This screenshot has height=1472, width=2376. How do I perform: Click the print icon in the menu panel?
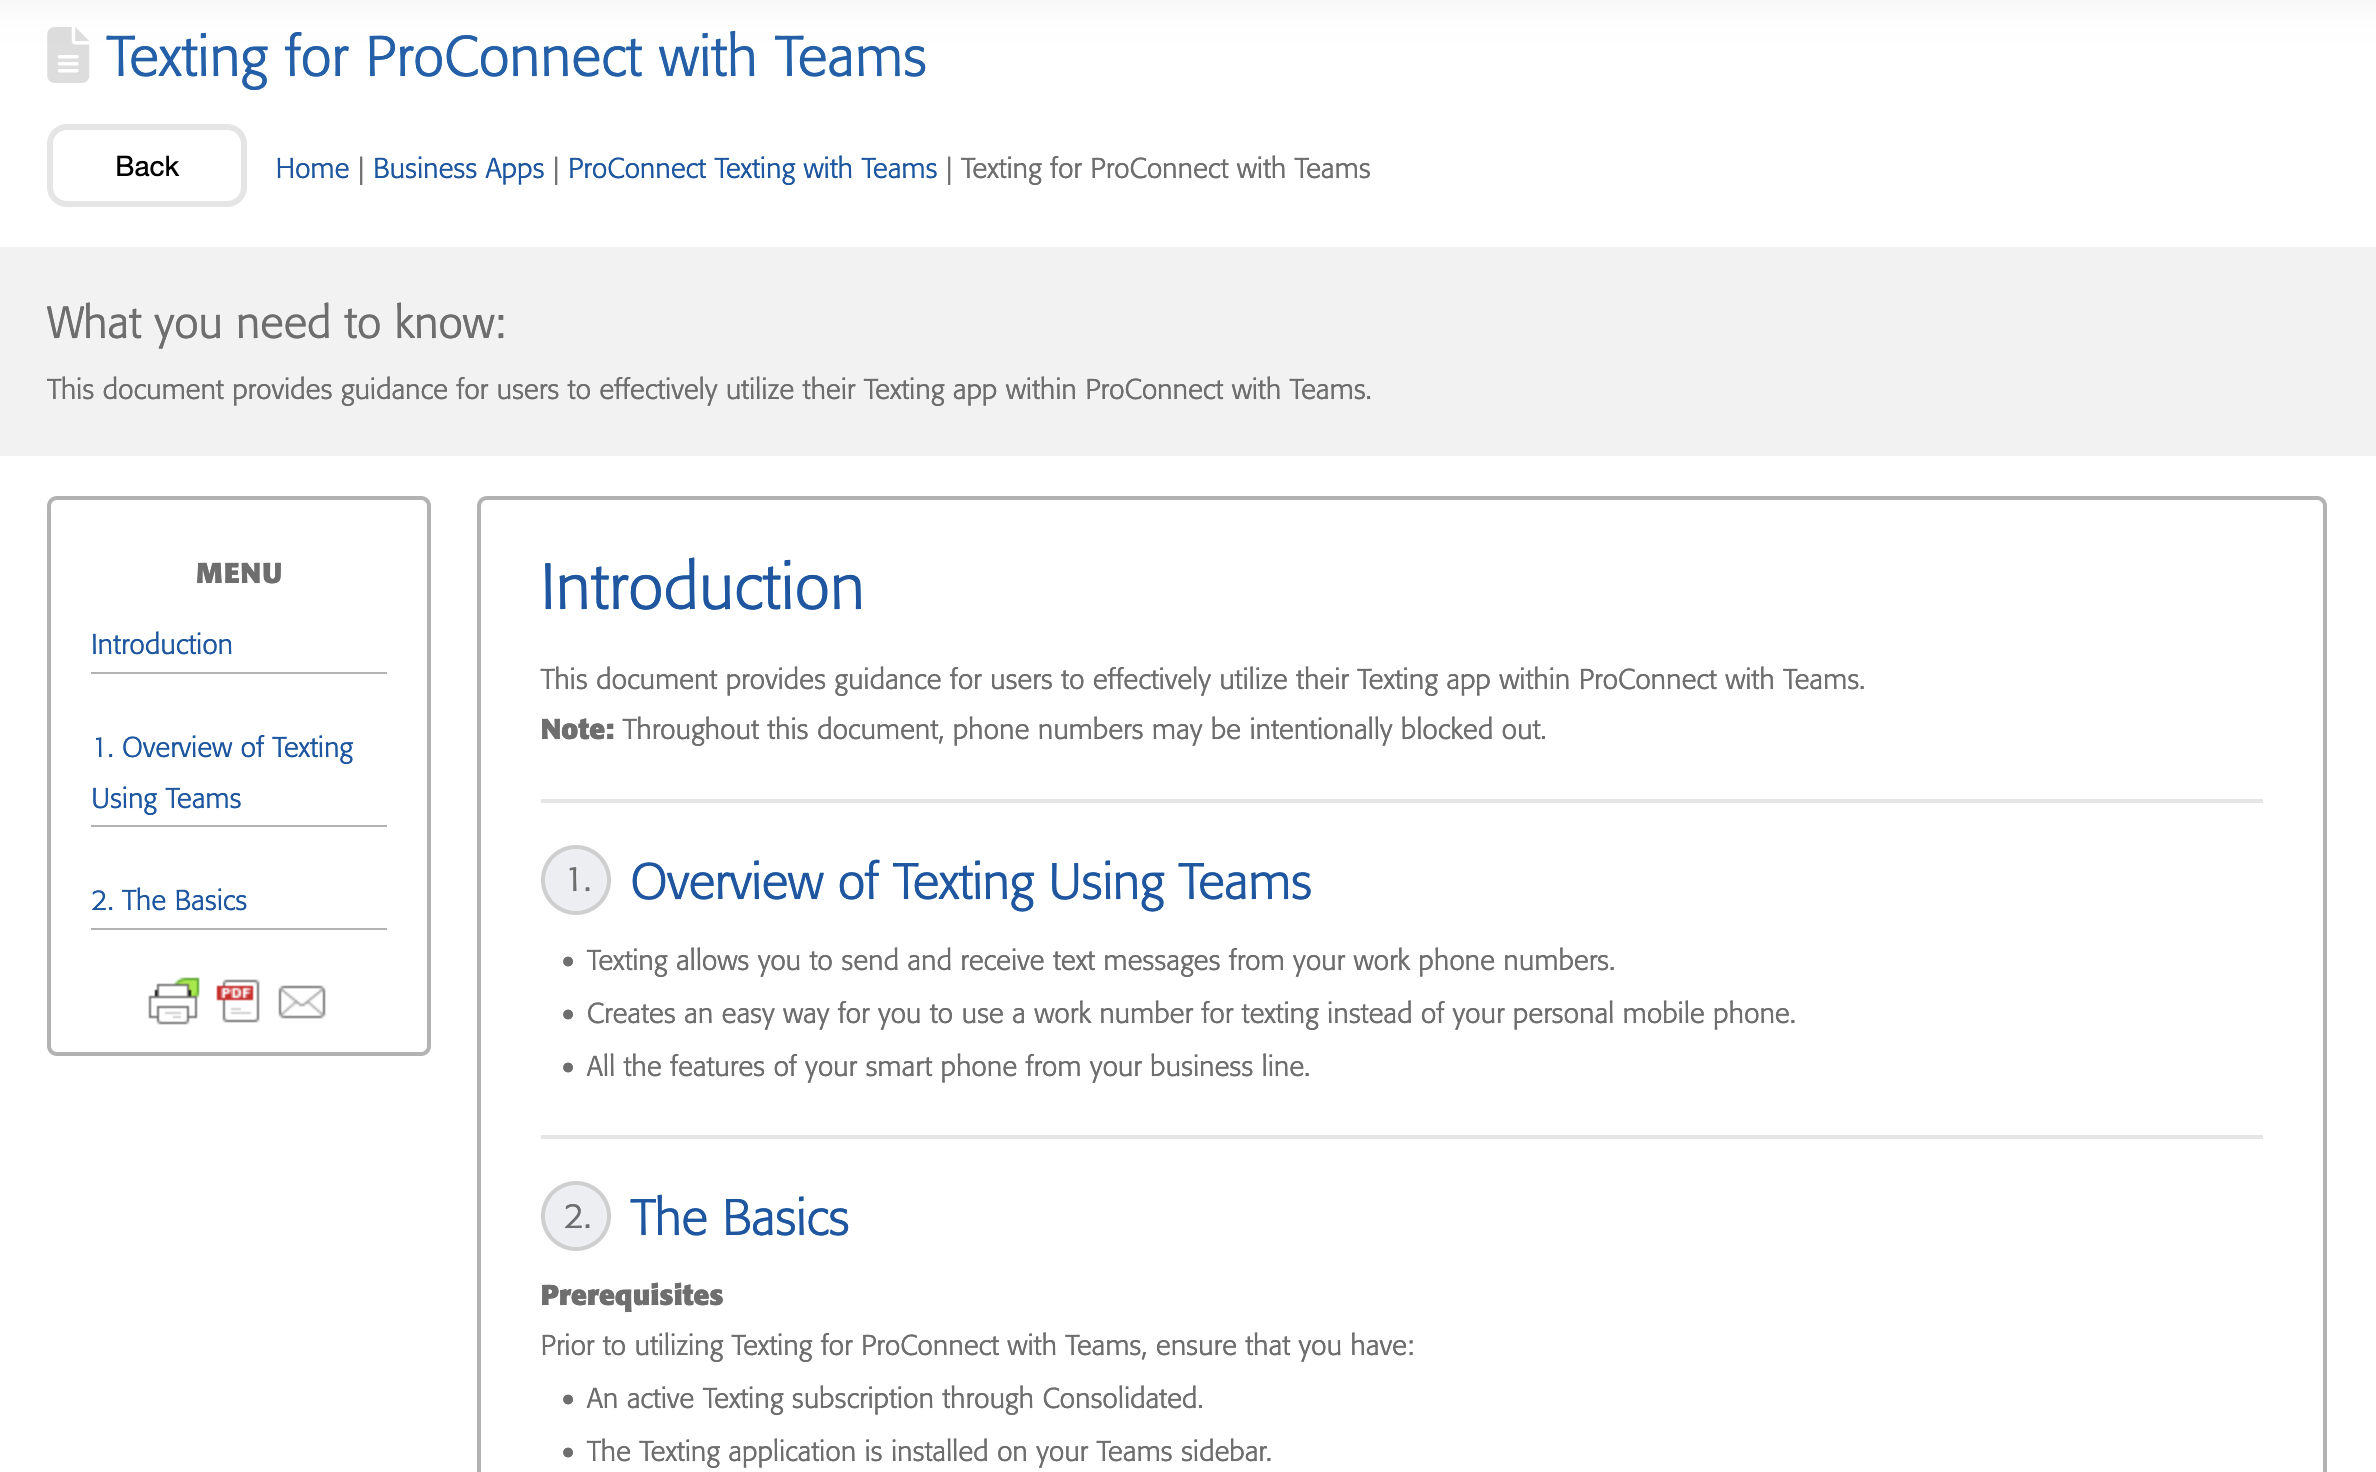[174, 1001]
